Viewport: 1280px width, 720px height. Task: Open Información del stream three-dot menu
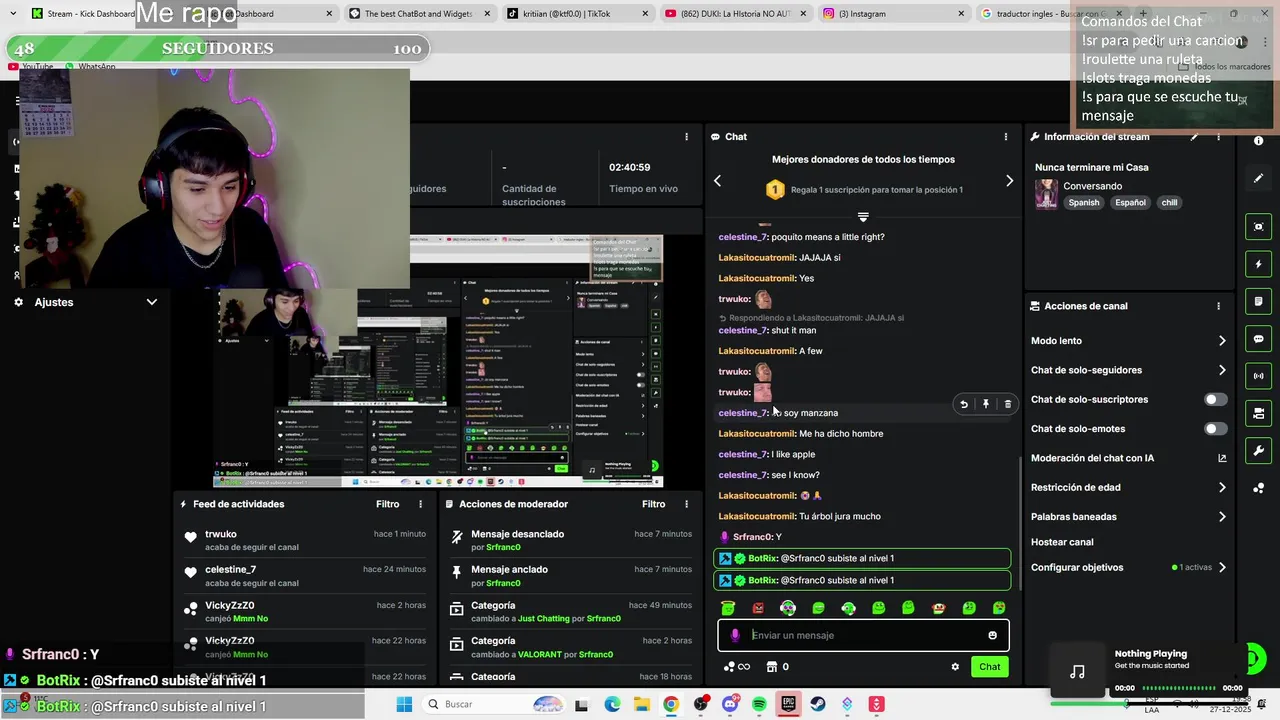(x=1218, y=137)
